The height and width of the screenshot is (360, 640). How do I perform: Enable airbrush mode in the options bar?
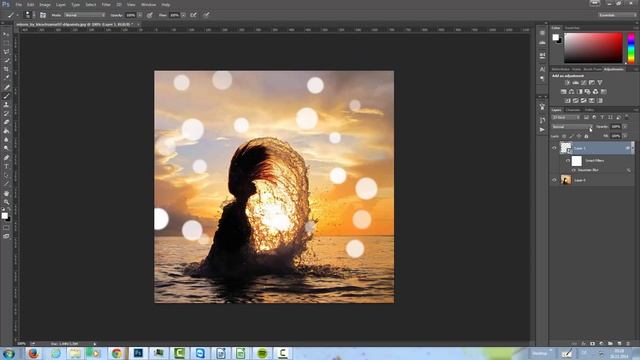[x=193, y=15]
